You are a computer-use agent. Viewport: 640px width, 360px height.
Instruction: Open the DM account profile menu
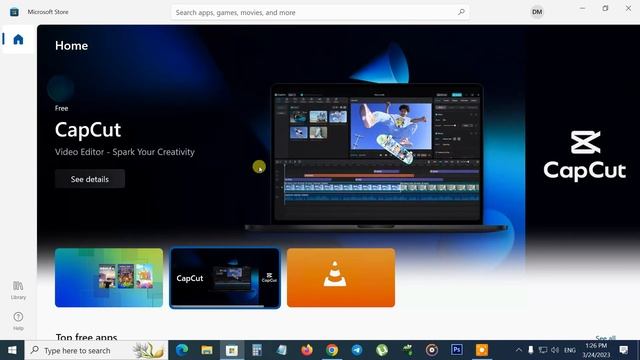click(x=537, y=12)
